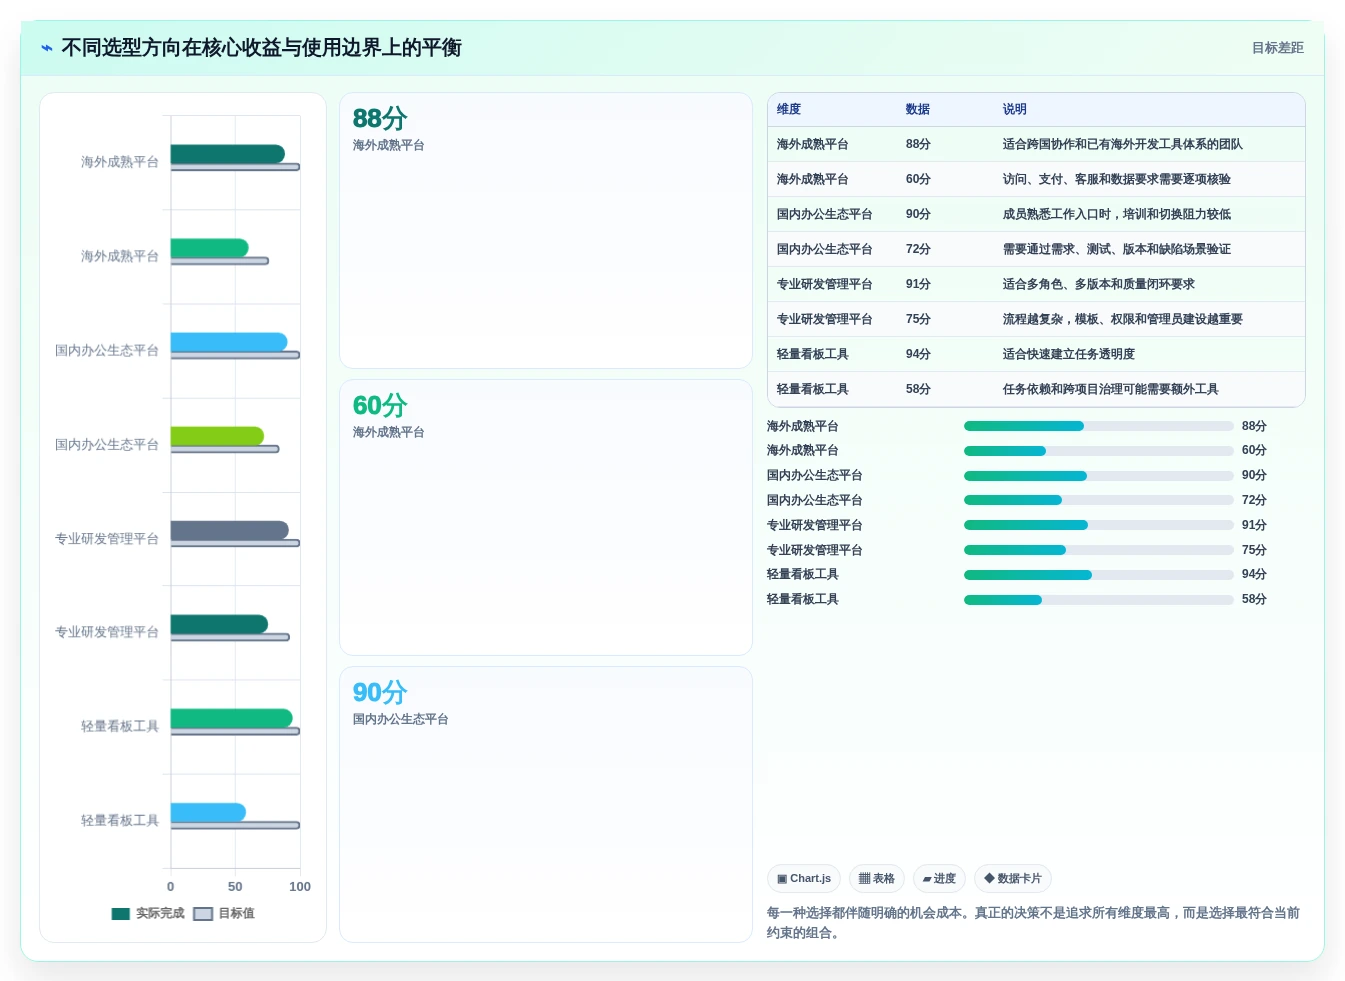The width and height of the screenshot is (1345, 981).
Task: Select the row 成员熟悉工作入口时，培训和切换阻力较低
Action: (1036, 215)
